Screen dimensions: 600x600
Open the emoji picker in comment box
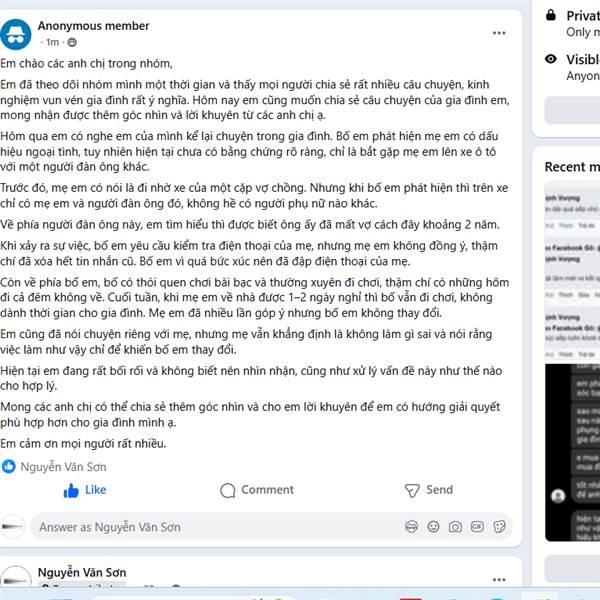click(433, 527)
